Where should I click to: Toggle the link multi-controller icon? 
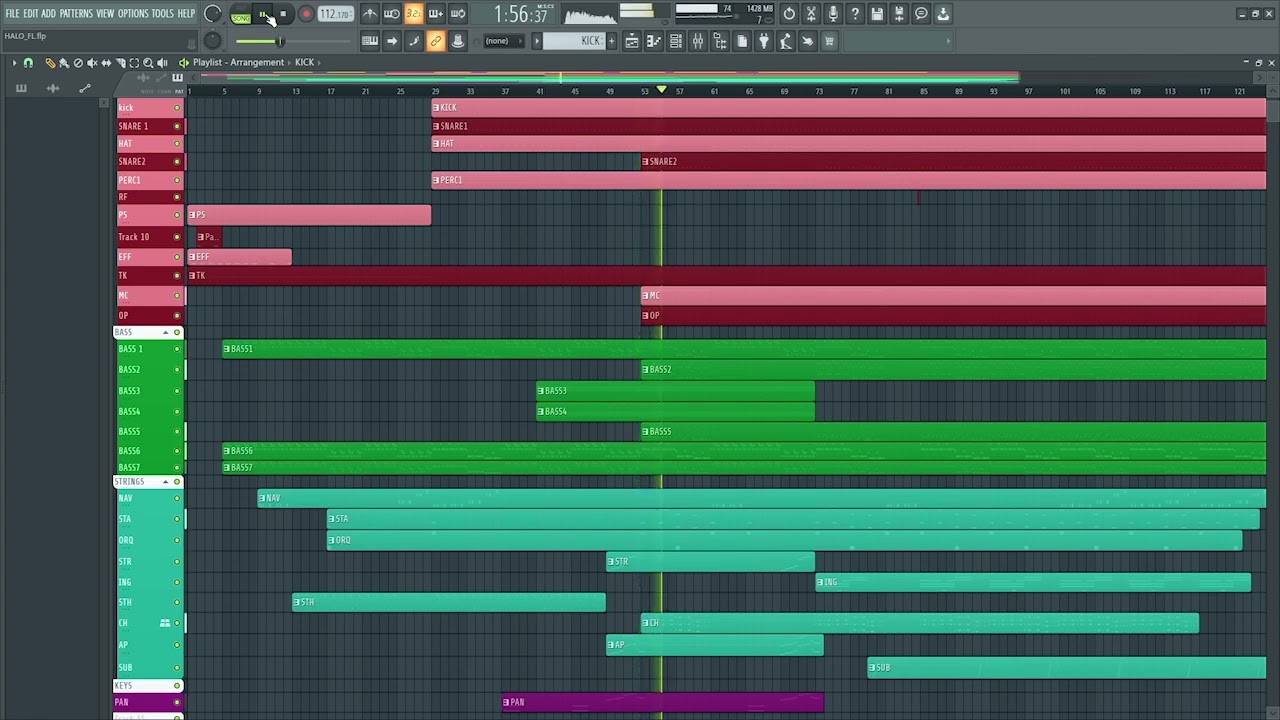tap(435, 41)
